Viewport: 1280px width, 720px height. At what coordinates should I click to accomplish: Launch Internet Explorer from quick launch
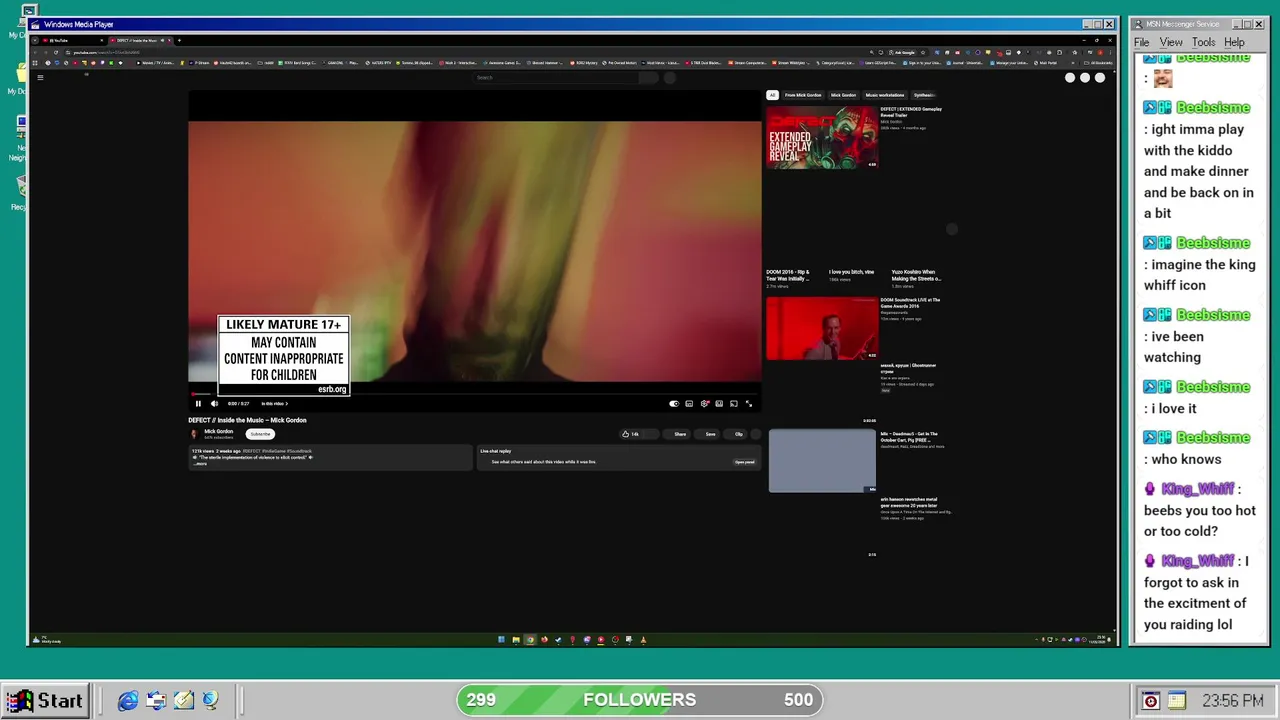(x=128, y=701)
